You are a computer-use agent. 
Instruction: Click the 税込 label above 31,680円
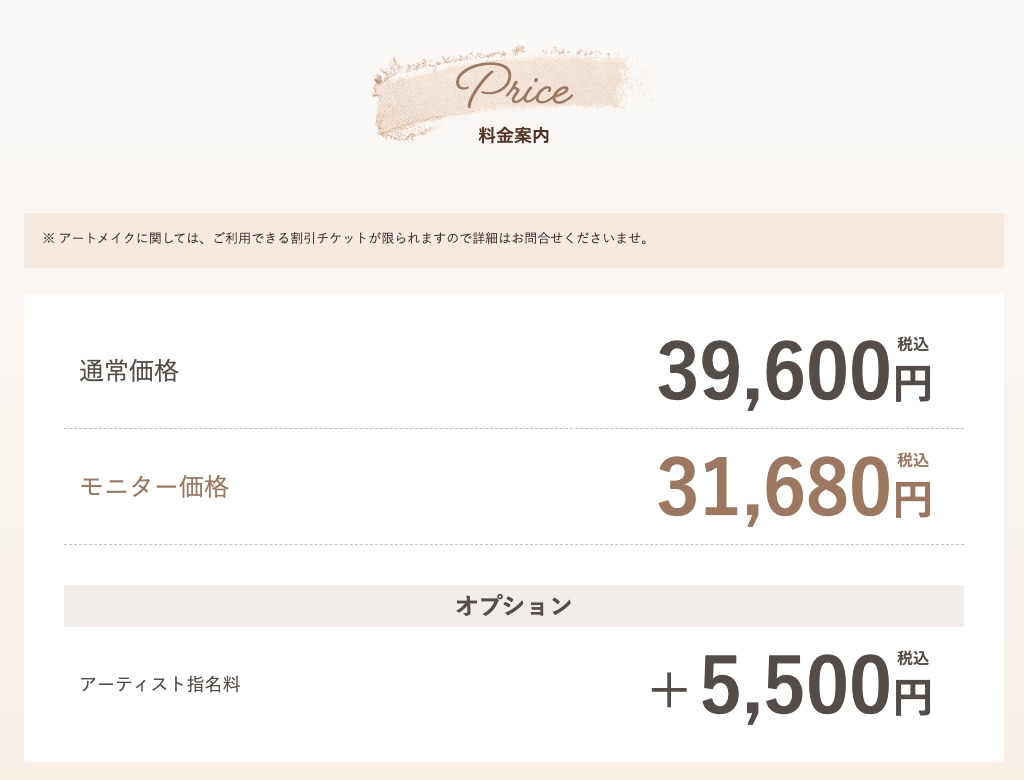(913, 461)
